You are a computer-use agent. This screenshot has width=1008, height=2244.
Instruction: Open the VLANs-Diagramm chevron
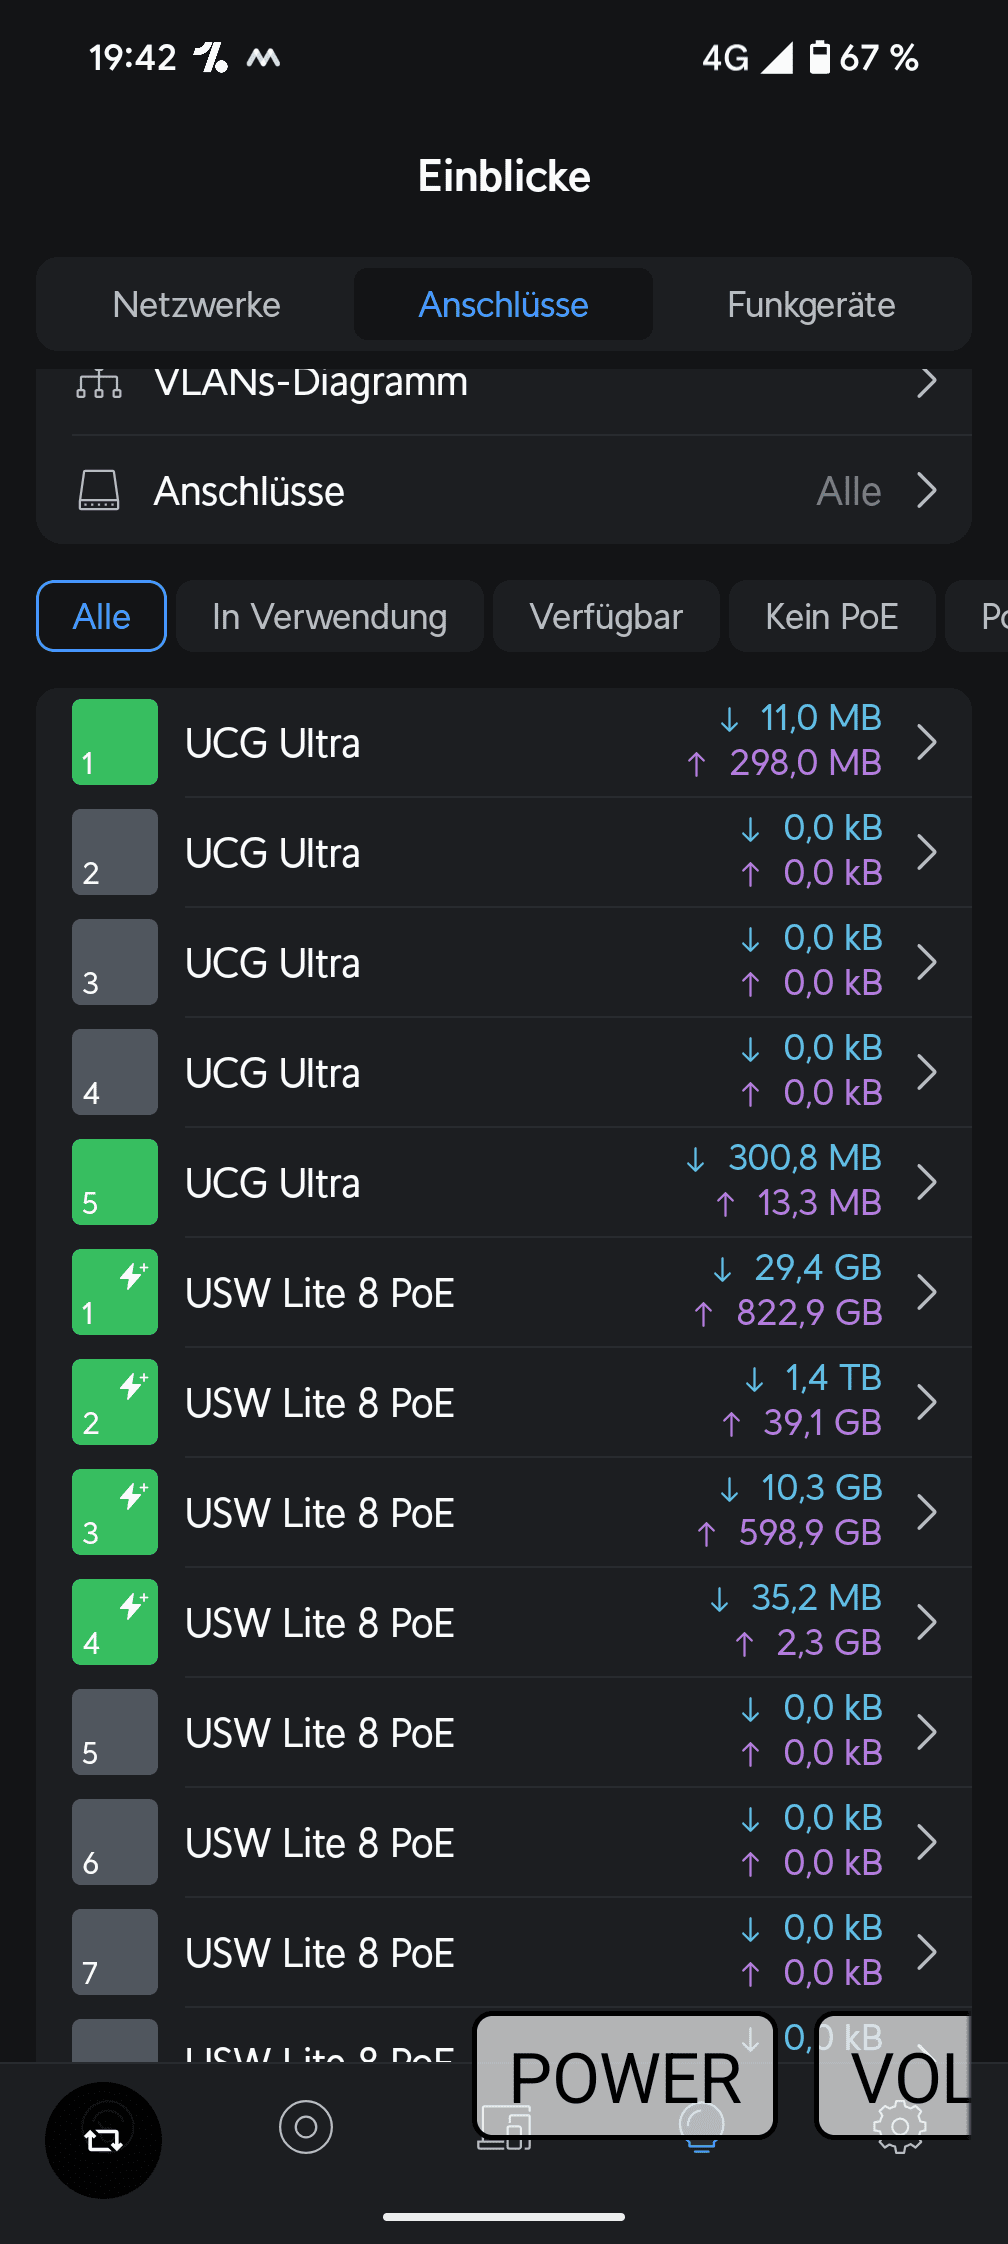927,382
